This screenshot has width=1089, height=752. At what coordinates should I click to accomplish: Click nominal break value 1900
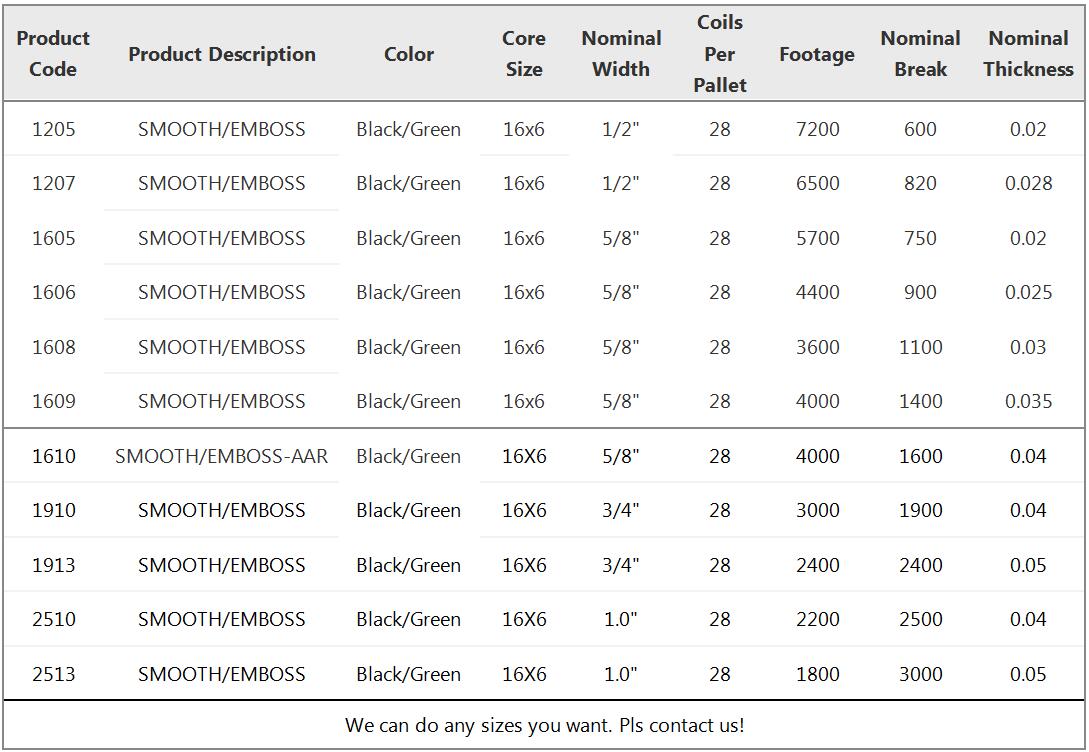(x=921, y=510)
